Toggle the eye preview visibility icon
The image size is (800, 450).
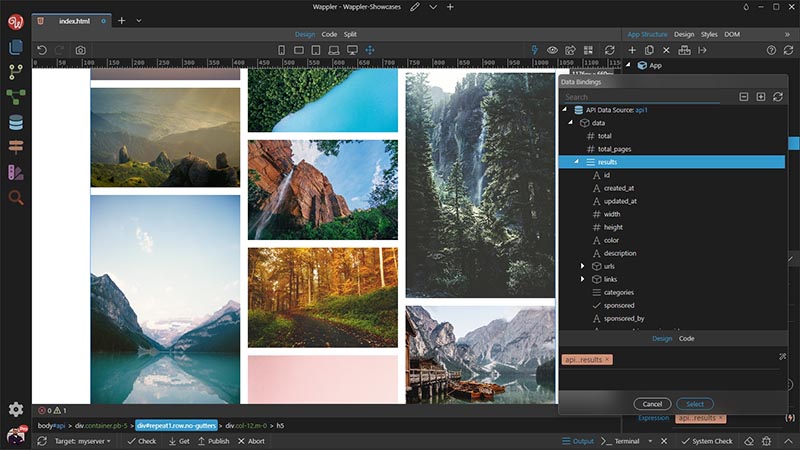pyautogui.click(x=552, y=50)
